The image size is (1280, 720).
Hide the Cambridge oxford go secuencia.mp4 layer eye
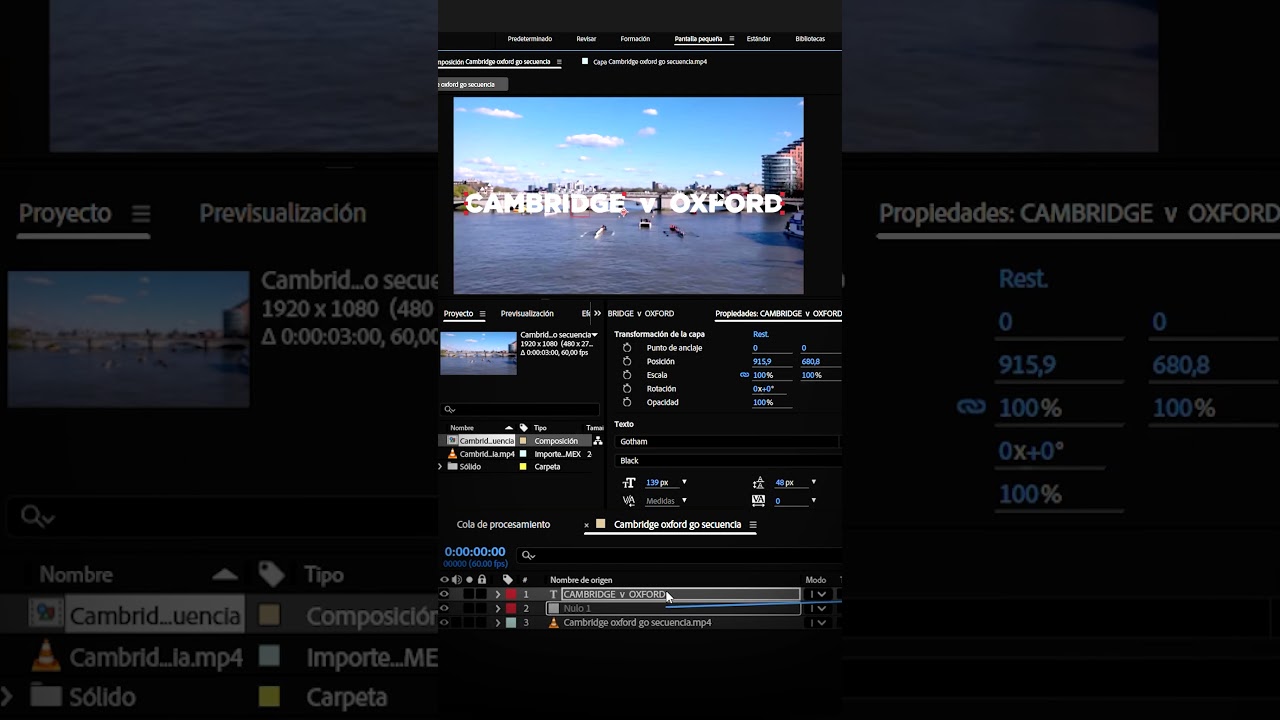point(445,622)
